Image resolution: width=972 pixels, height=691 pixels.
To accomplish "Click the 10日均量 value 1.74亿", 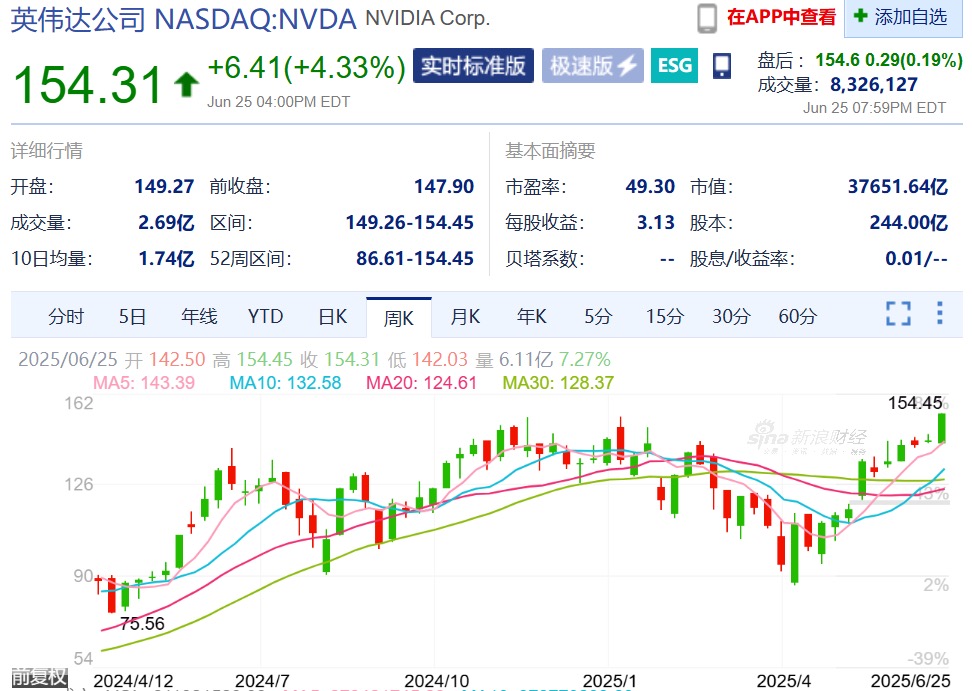I will pyautogui.click(x=166, y=258).
